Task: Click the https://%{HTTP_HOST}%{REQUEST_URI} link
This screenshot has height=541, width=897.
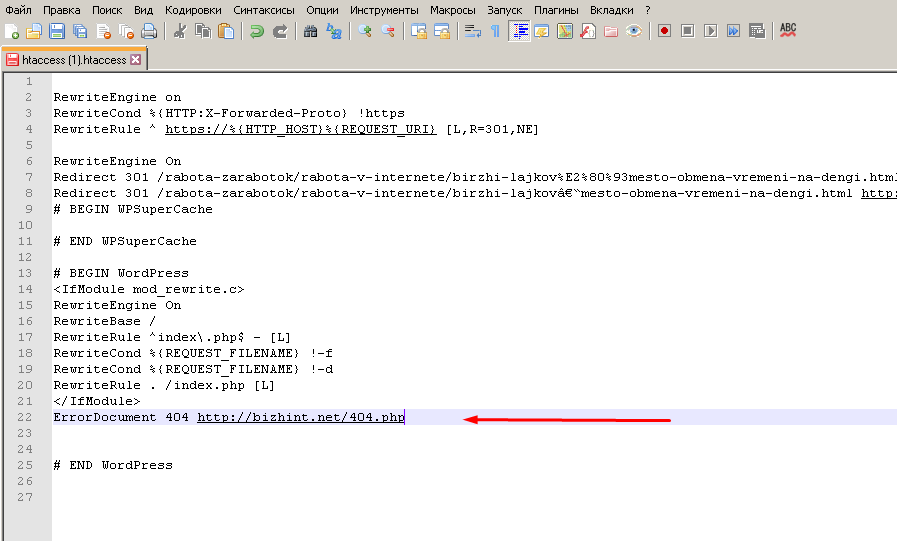Action: pos(300,129)
